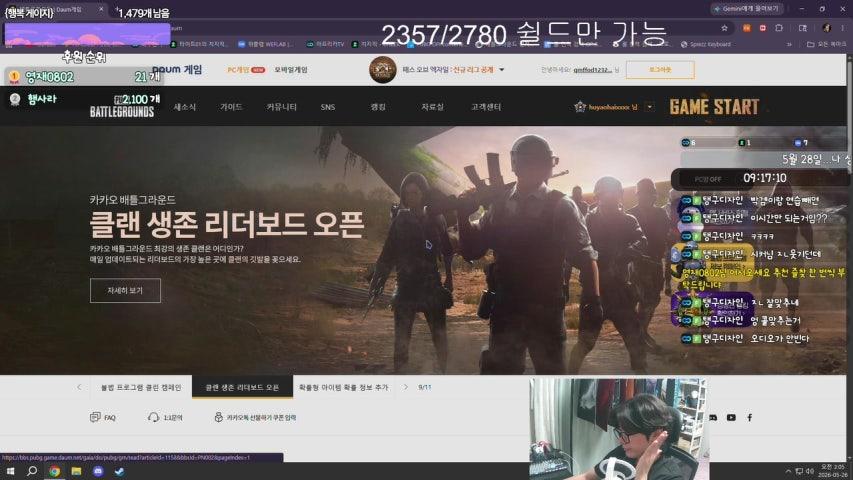Open the 고객센터 menu
This screenshot has width=853, height=480.
click(486, 107)
